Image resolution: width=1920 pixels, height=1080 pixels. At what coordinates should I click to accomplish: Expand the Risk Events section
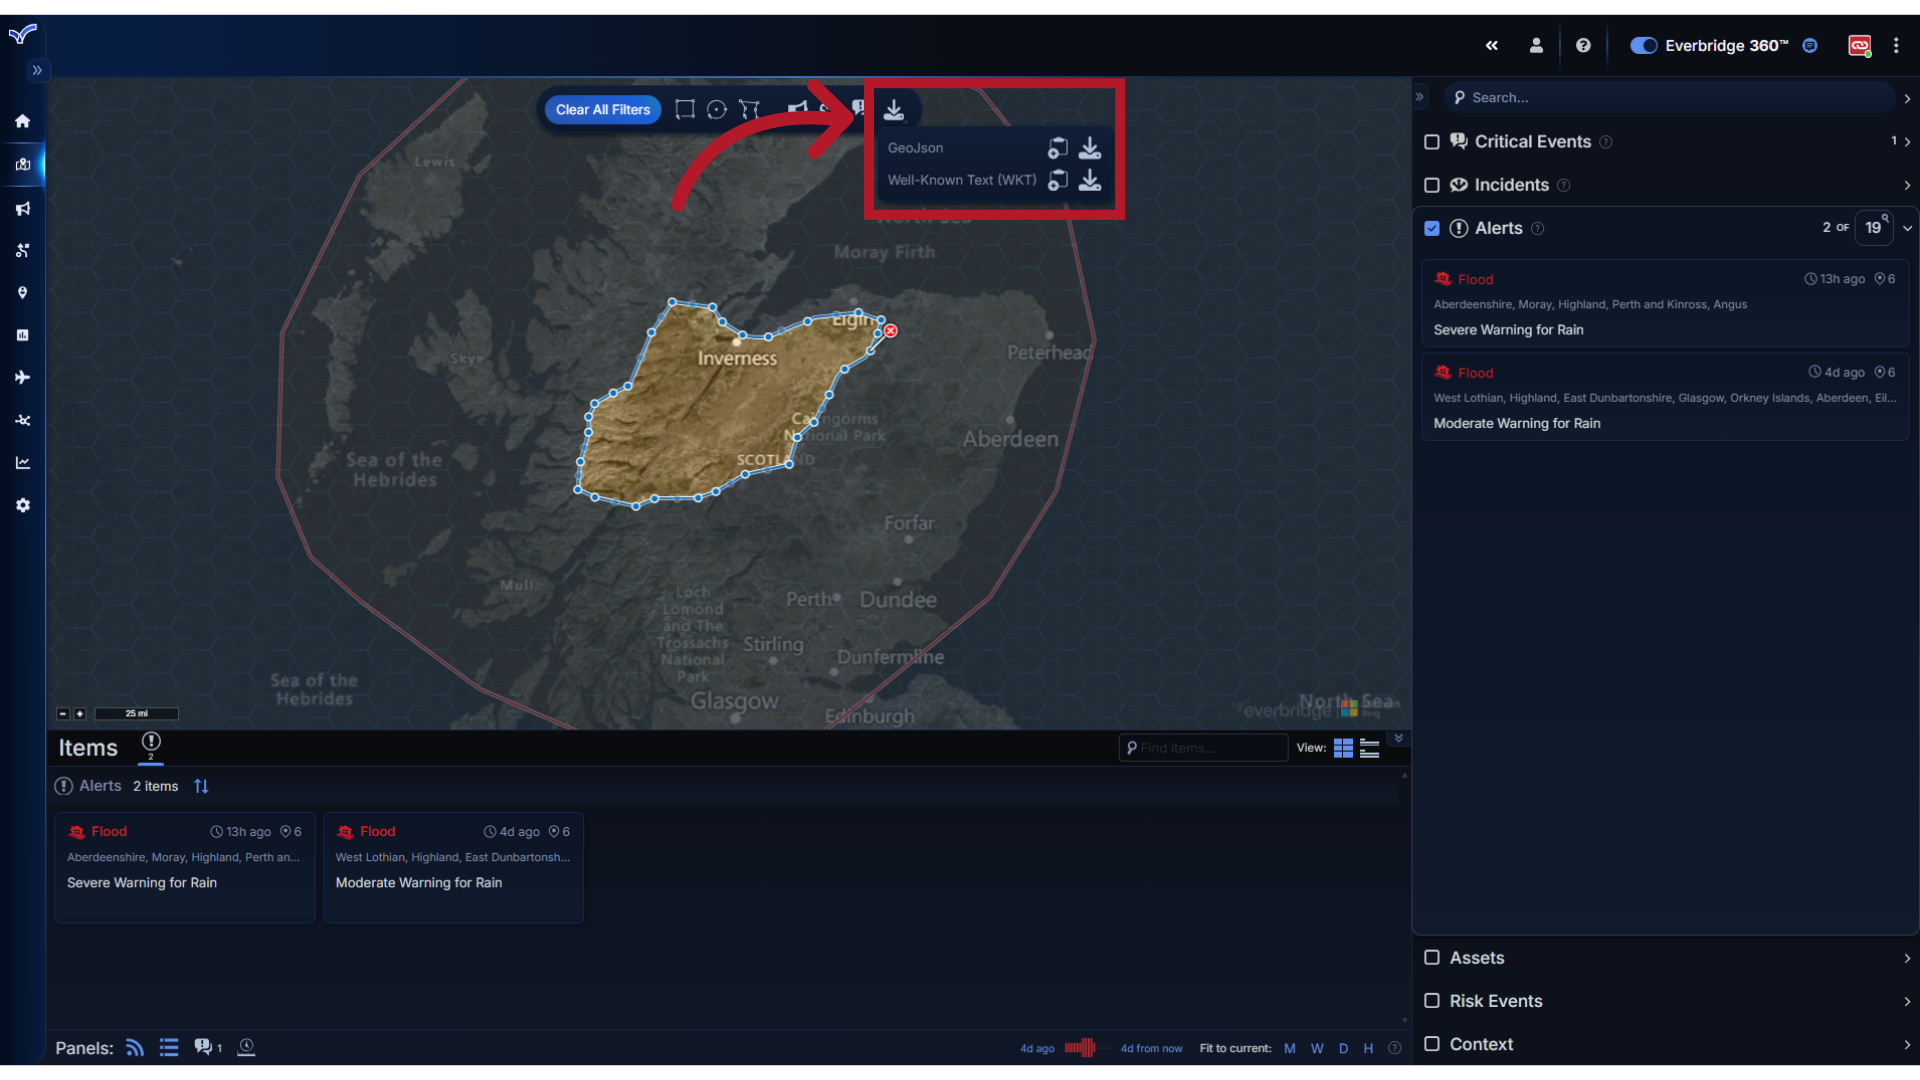[x=1906, y=1001]
